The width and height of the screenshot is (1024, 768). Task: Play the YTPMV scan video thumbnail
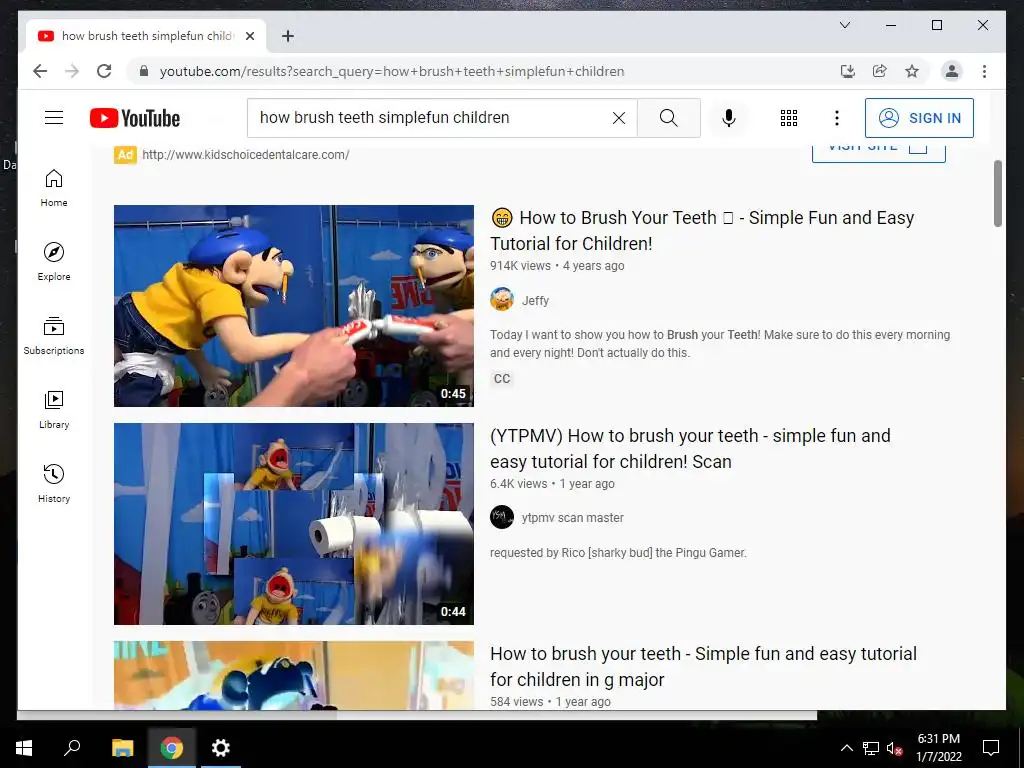[x=294, y=524]
